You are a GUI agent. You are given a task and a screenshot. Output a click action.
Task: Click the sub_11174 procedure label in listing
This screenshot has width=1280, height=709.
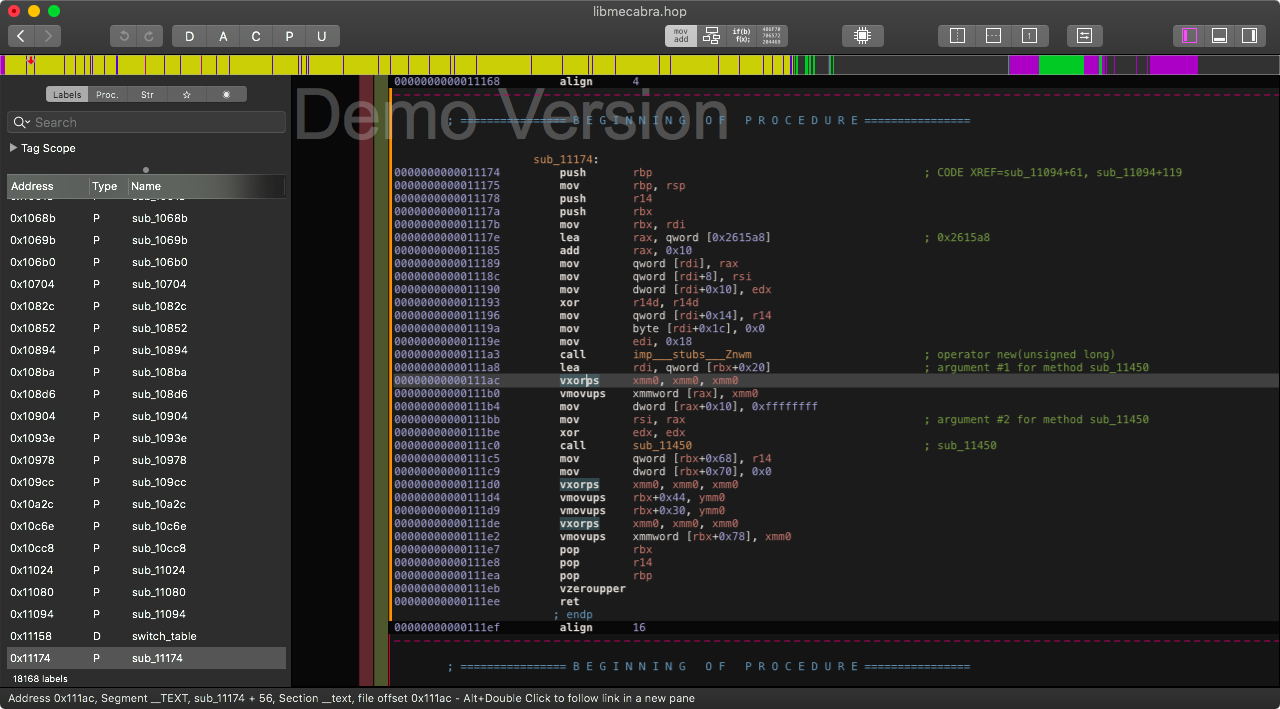pyautogui.click(x=566, y=160)
